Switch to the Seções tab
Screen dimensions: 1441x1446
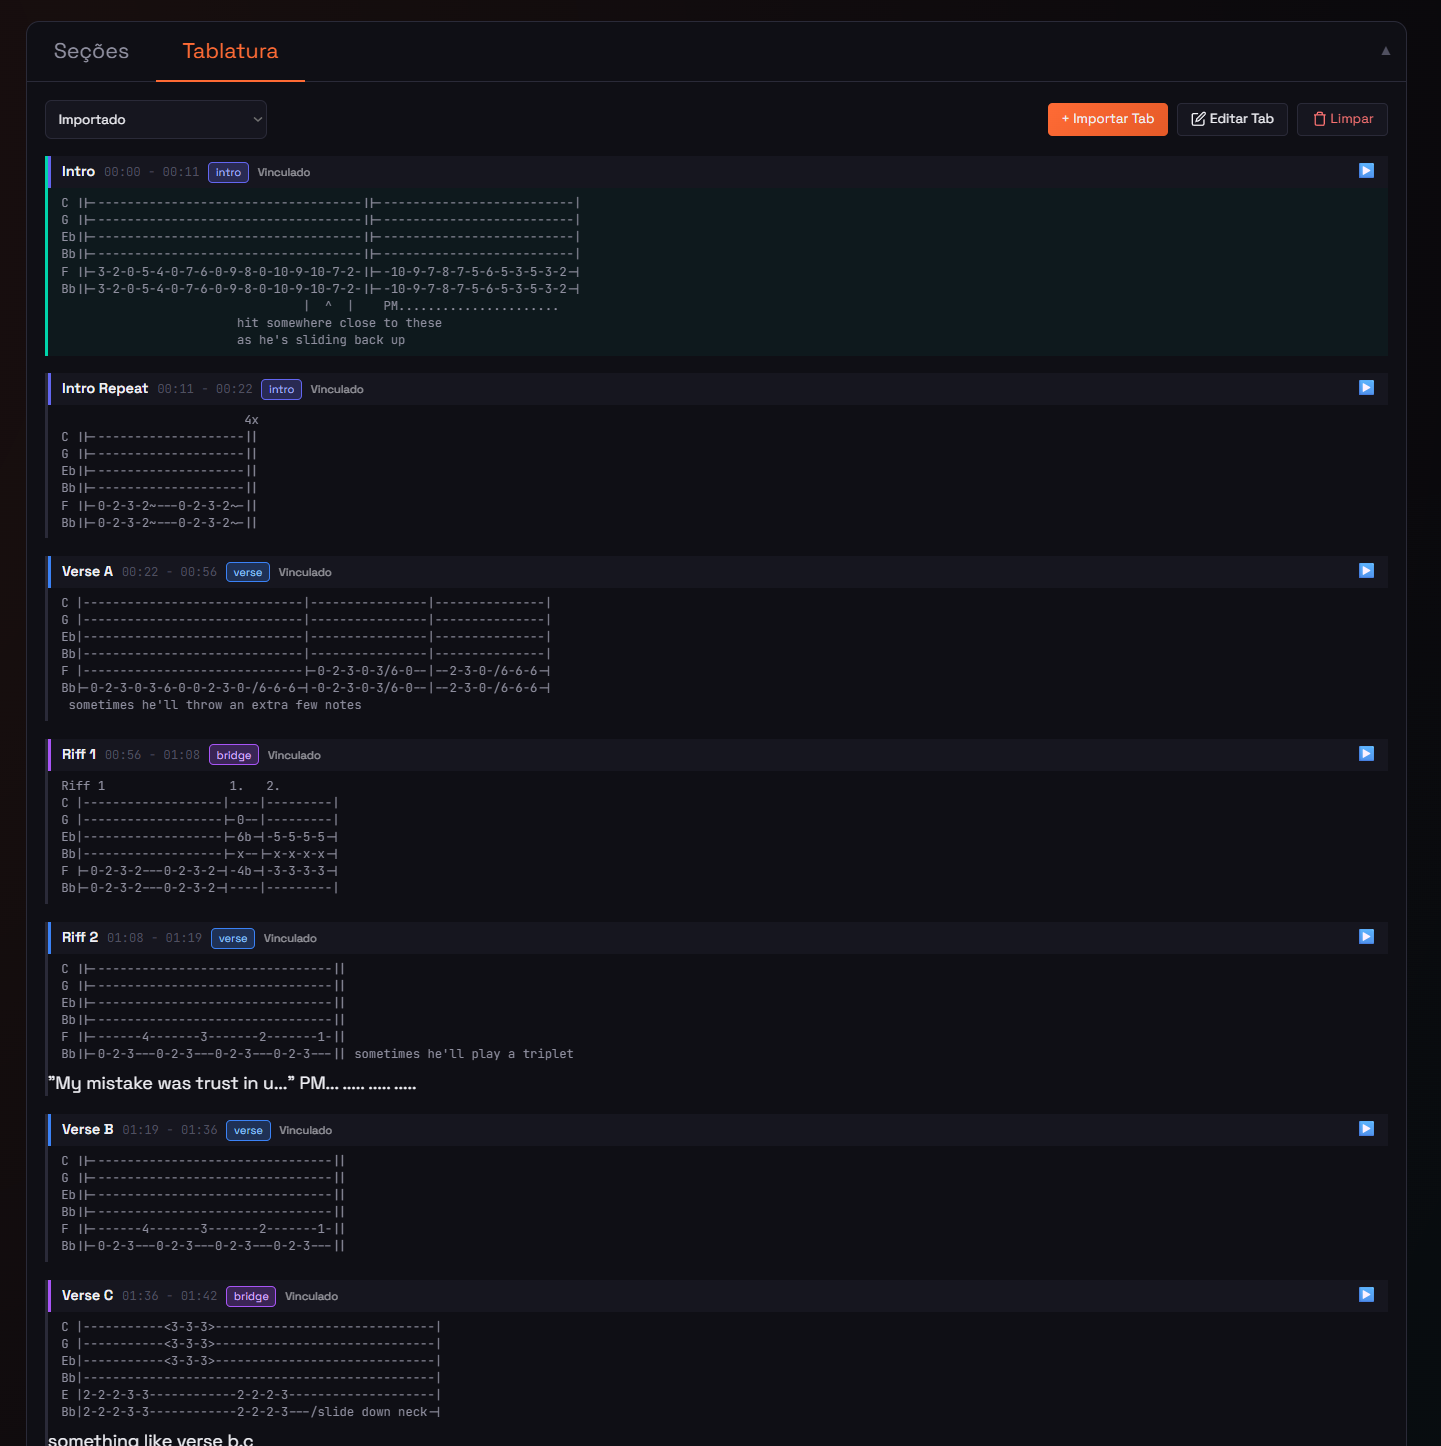click(x=91, y=51)
